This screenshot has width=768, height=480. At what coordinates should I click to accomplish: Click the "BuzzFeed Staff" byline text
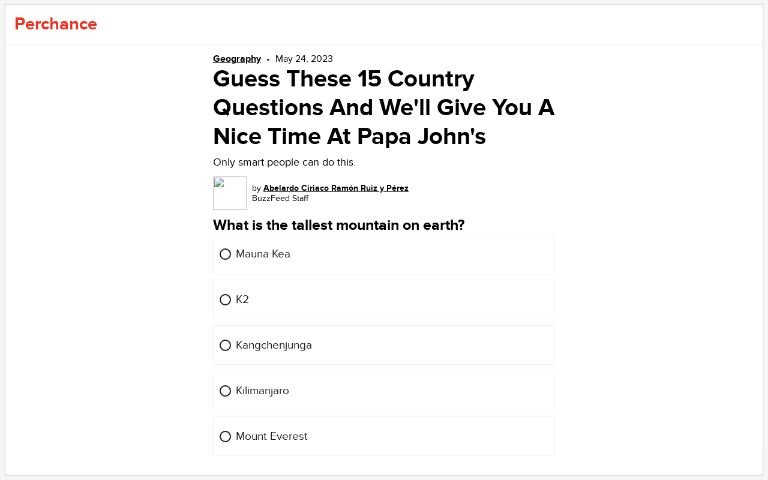(x=280, y=198)
